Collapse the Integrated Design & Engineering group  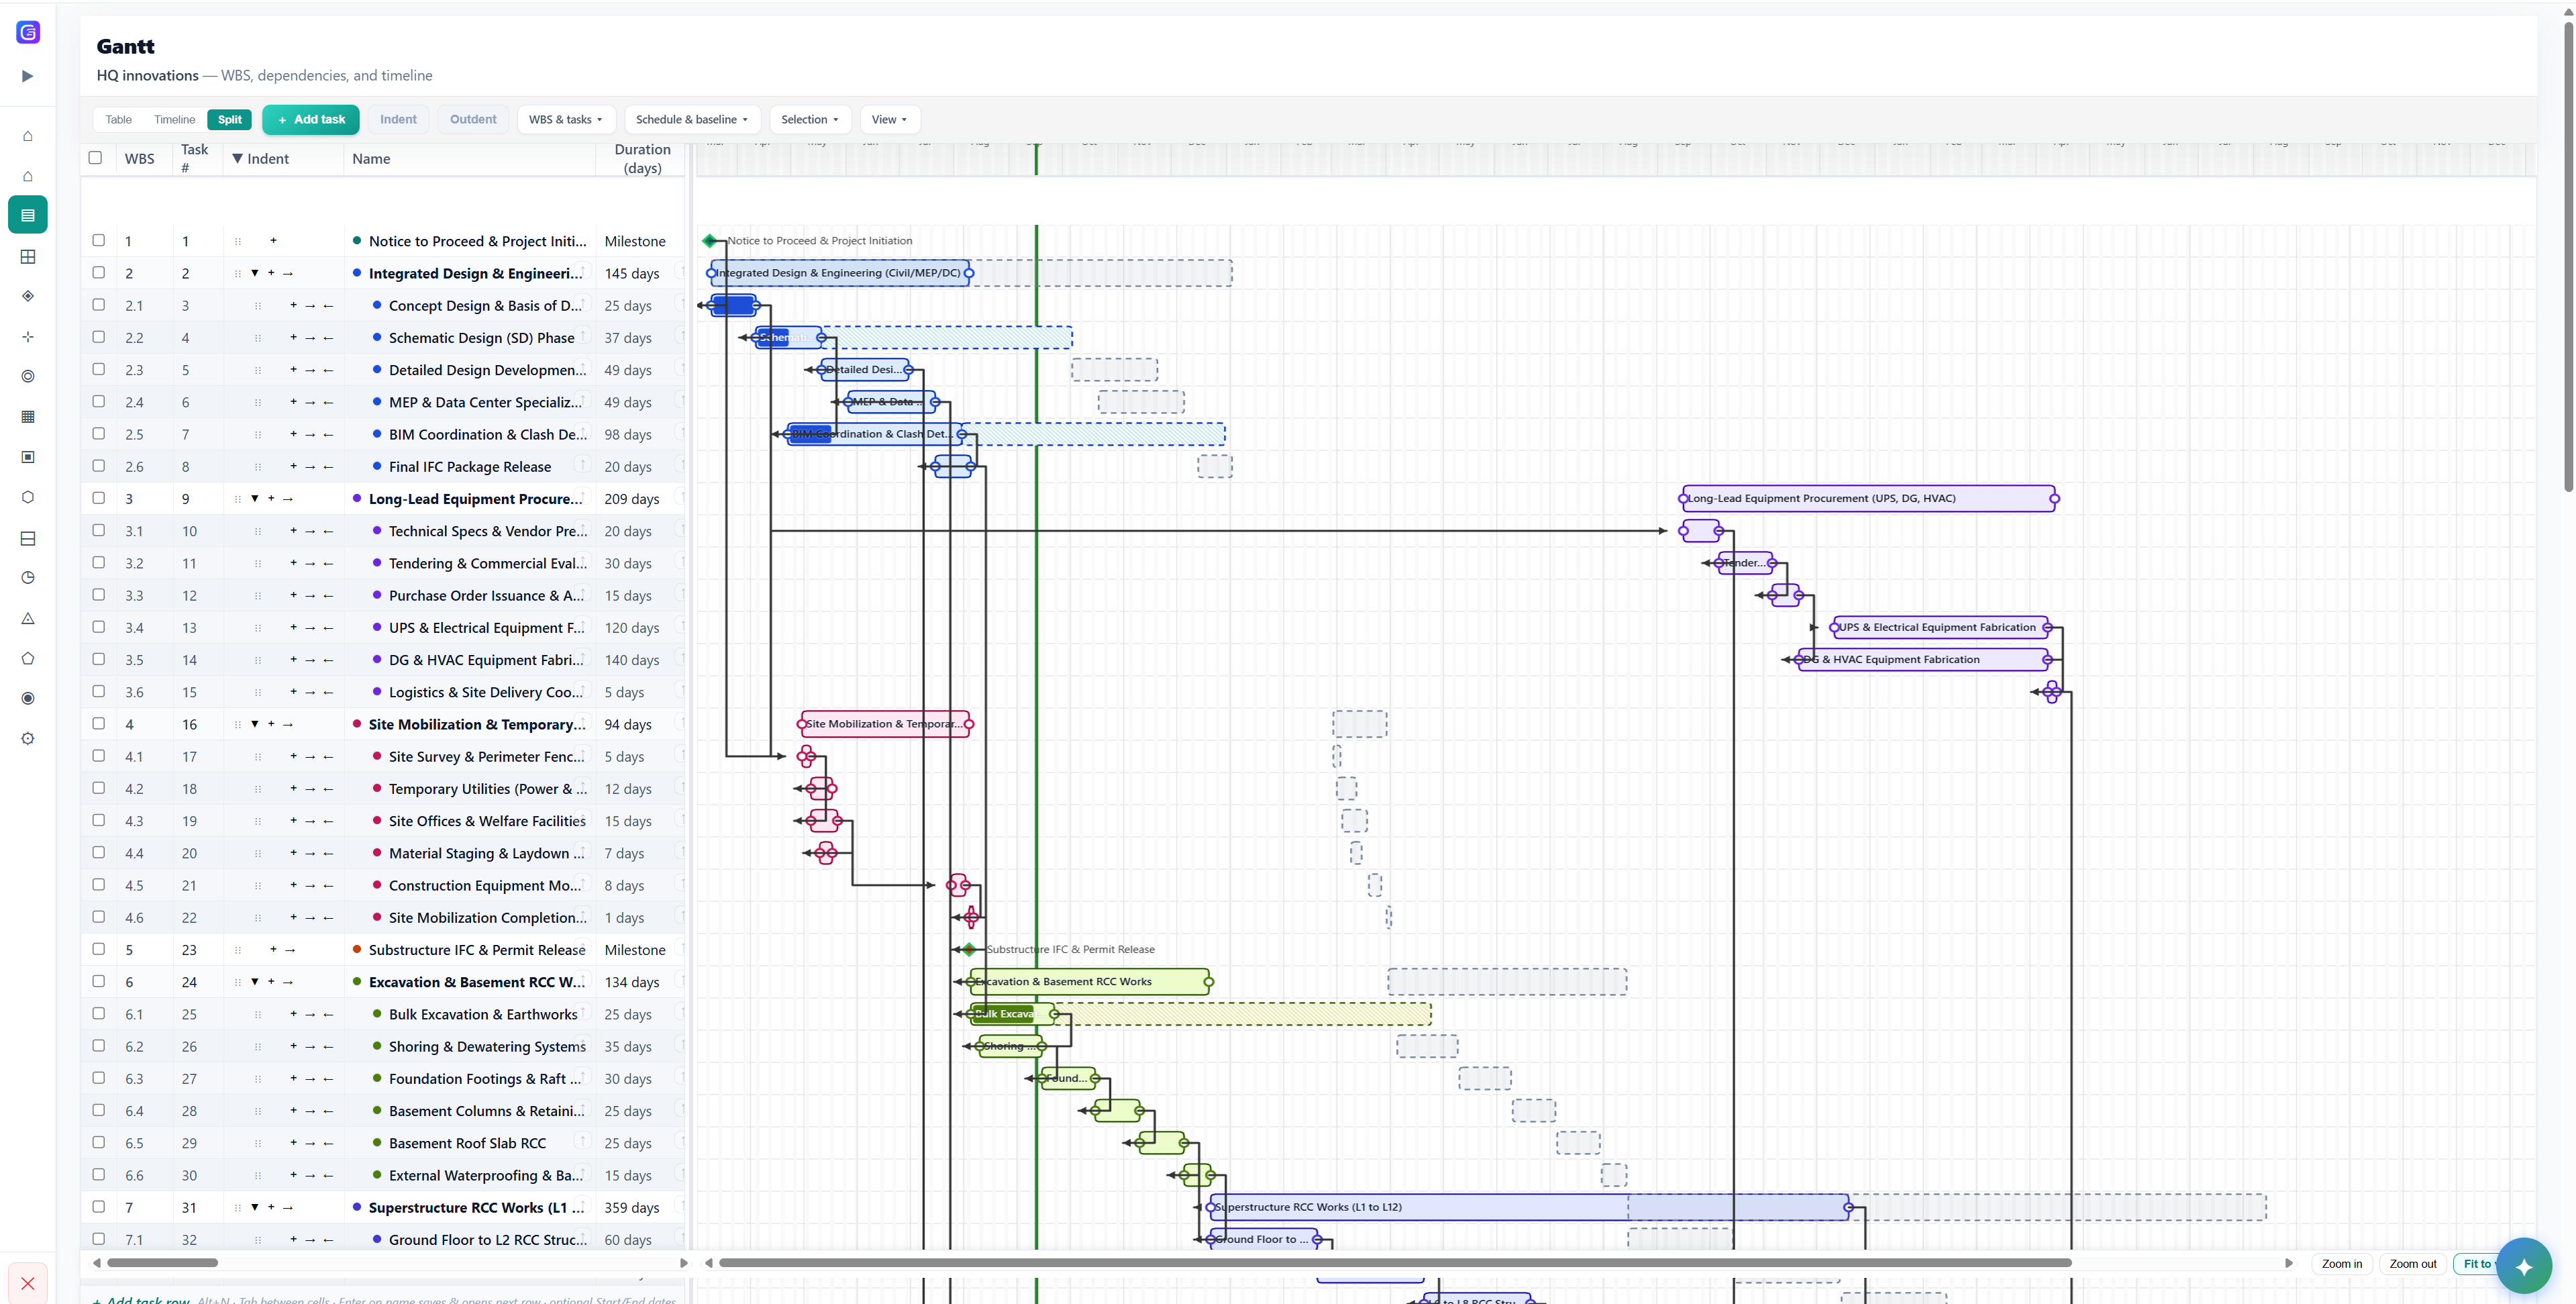(x=255, y=273)
